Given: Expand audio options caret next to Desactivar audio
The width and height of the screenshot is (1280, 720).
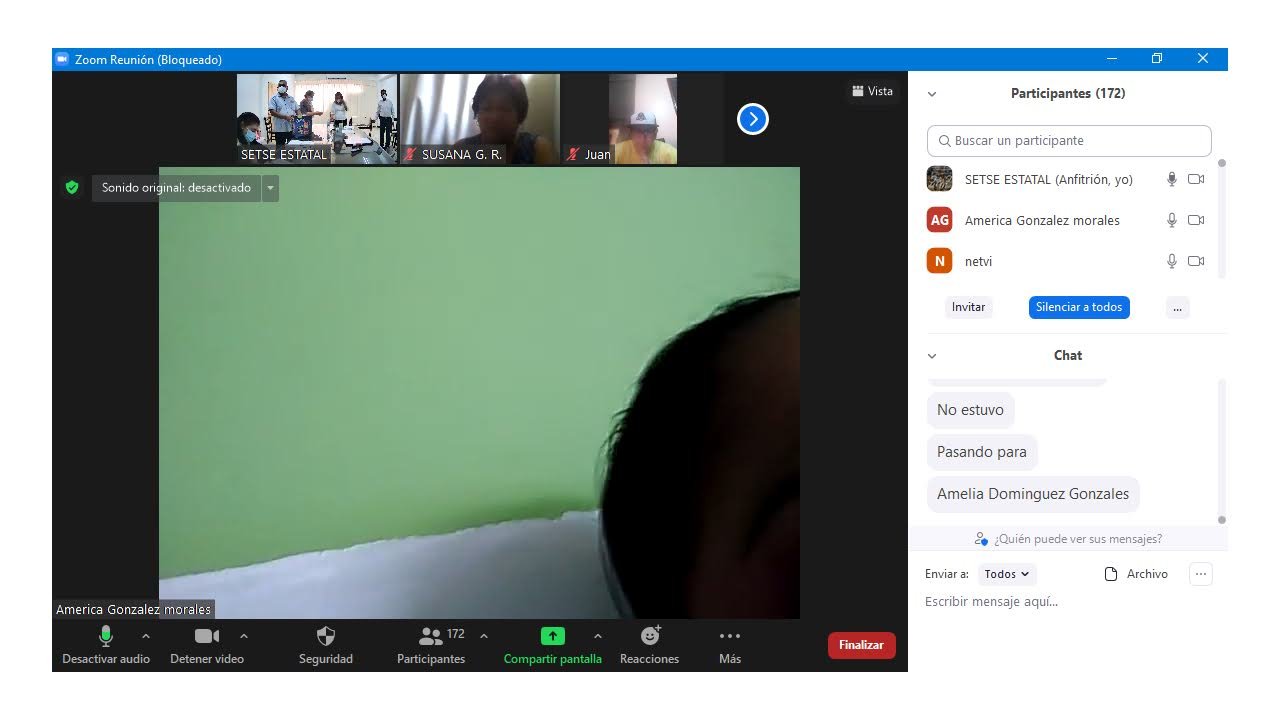Looking at the screenshot, I should point(146,636).
